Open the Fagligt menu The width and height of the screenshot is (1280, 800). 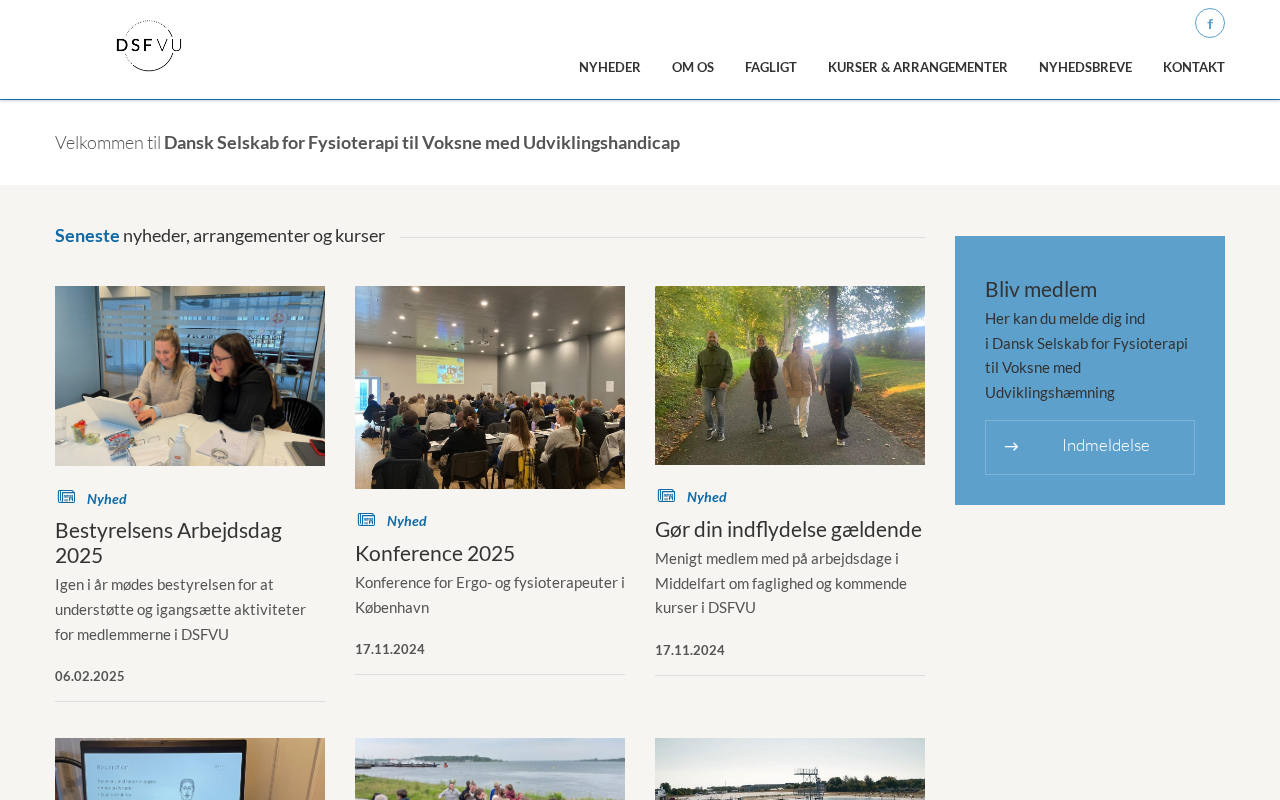click(x=771, y=67)
